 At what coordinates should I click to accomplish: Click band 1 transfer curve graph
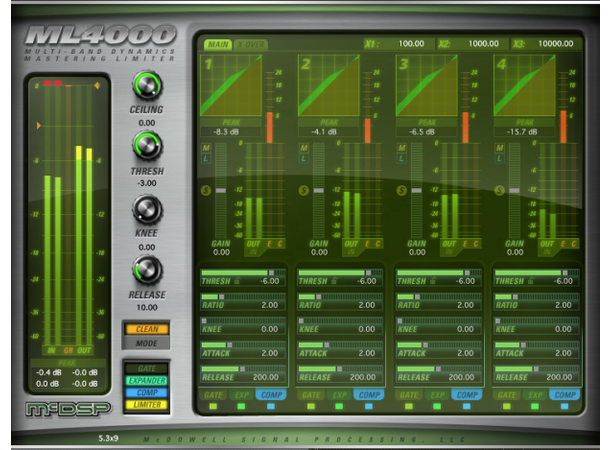(231, 85)
